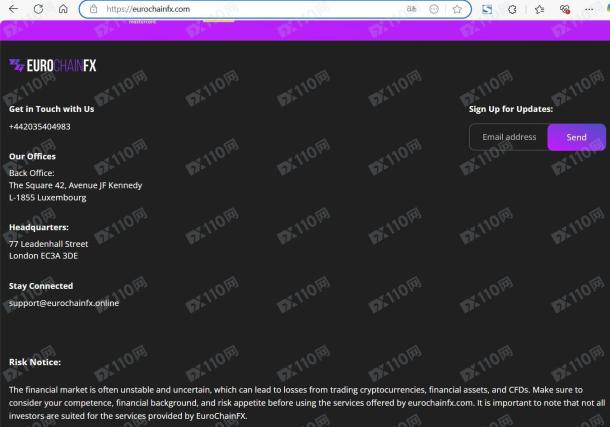Click the support@eurochainfx.online email link

point(64,303)
